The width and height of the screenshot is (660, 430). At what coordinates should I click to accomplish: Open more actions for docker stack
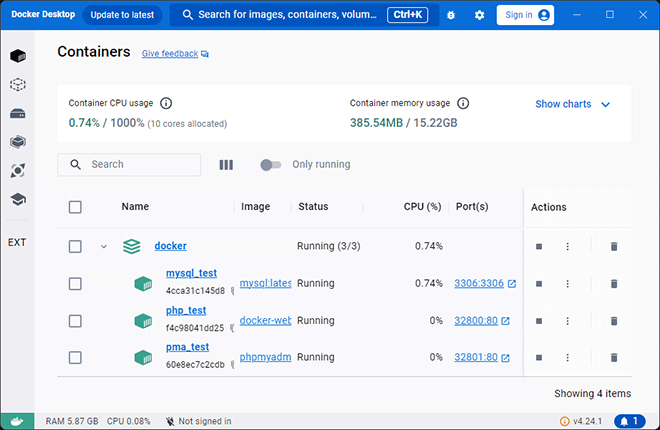click(567, 247)
